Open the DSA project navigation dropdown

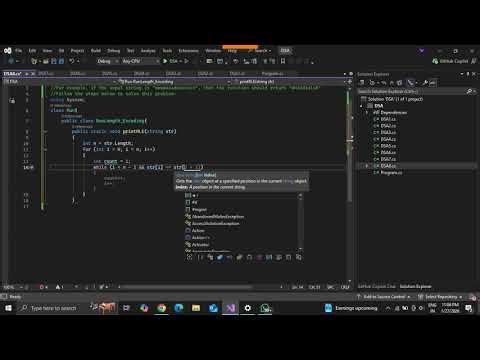(x=60, y=82)
